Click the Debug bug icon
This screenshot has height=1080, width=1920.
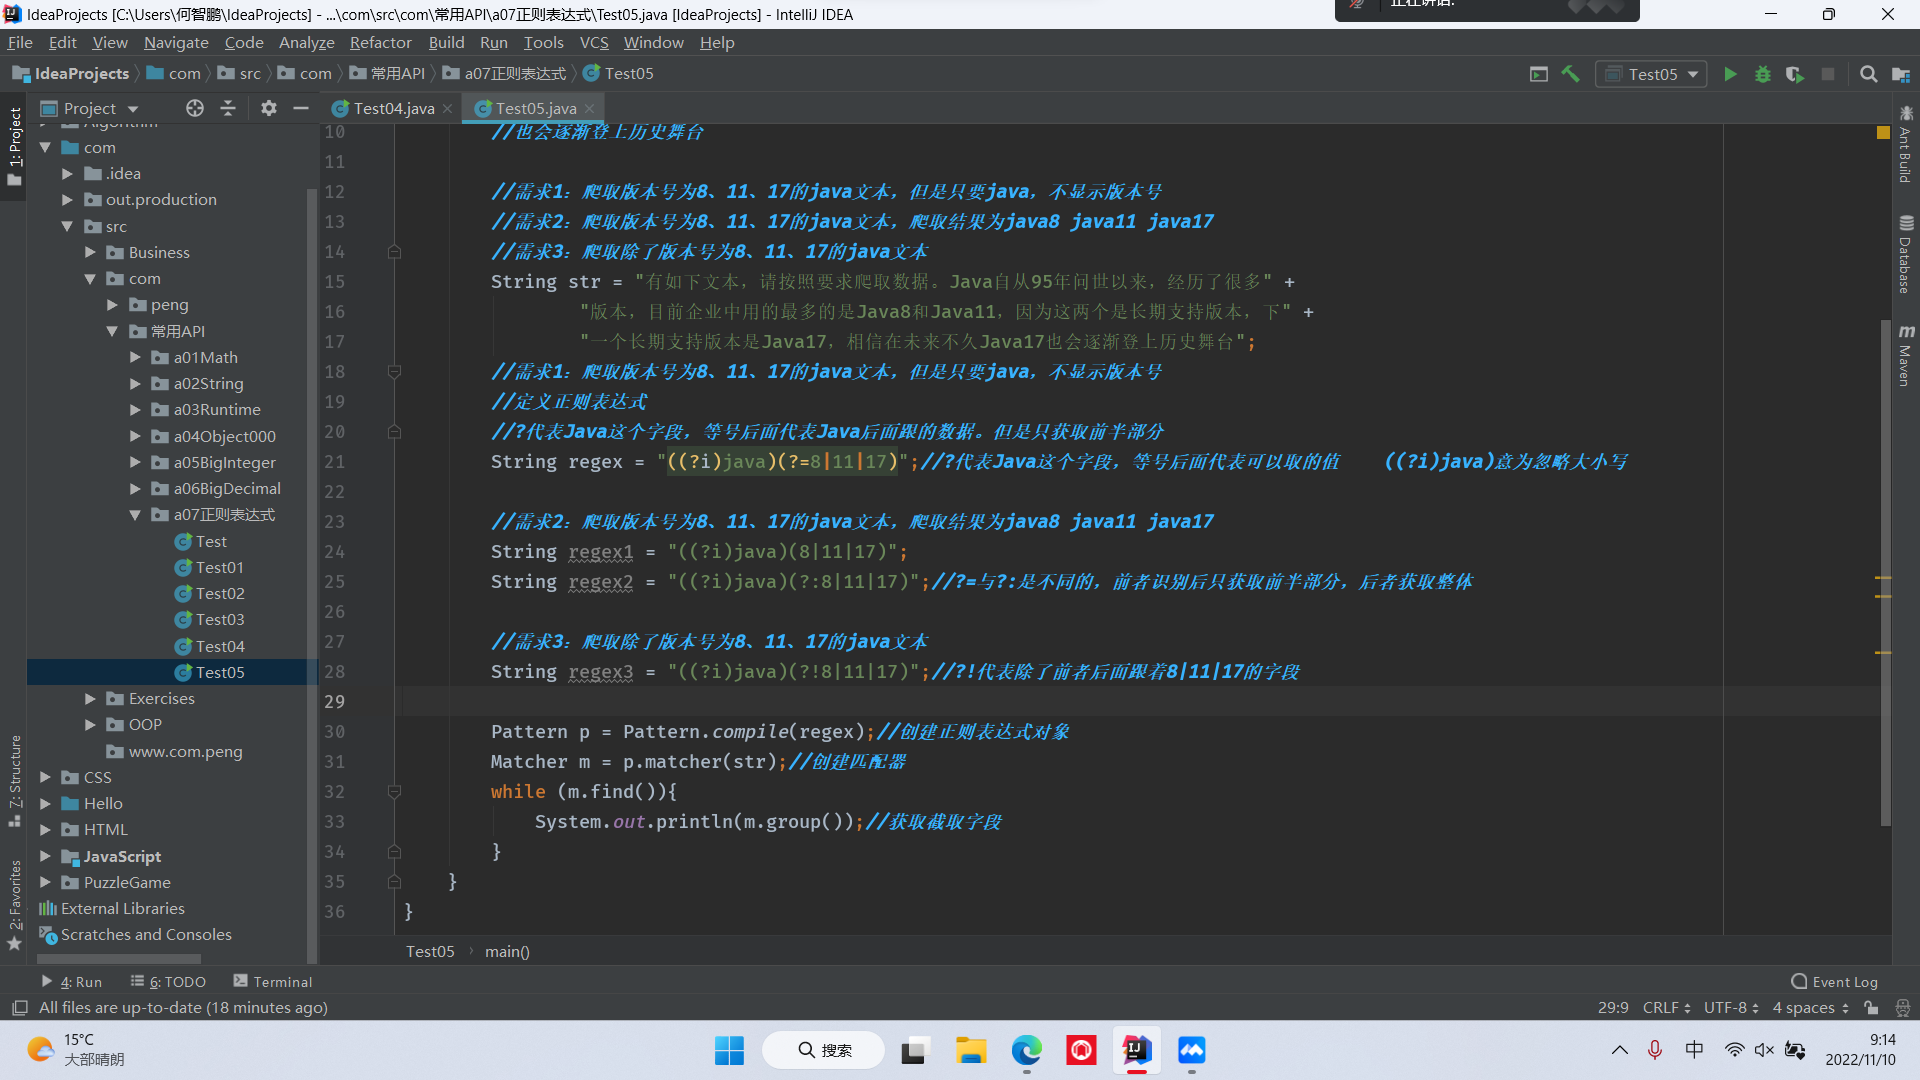pyautogui.click(x=1762, y=74)
